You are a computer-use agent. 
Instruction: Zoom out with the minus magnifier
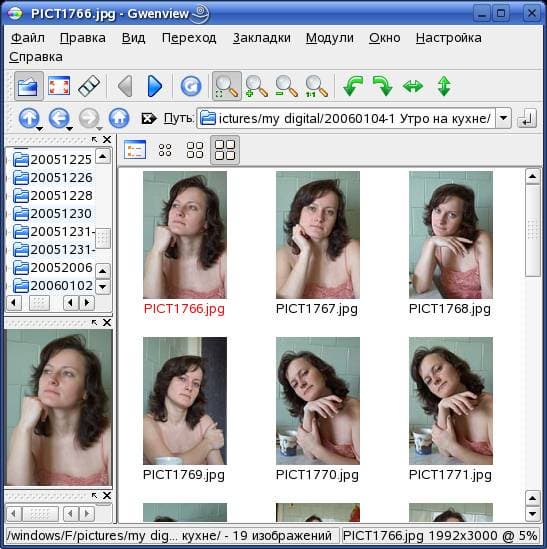click(x=286, y=86)
